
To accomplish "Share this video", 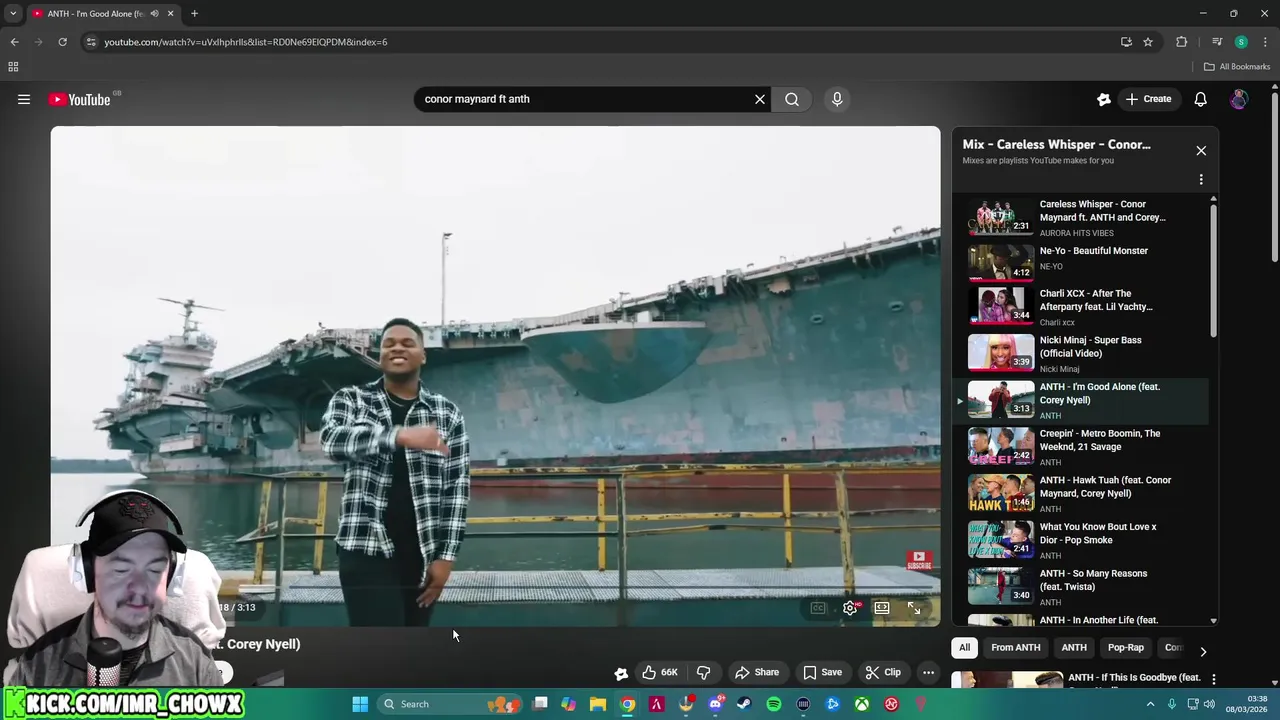I will 757,673.
